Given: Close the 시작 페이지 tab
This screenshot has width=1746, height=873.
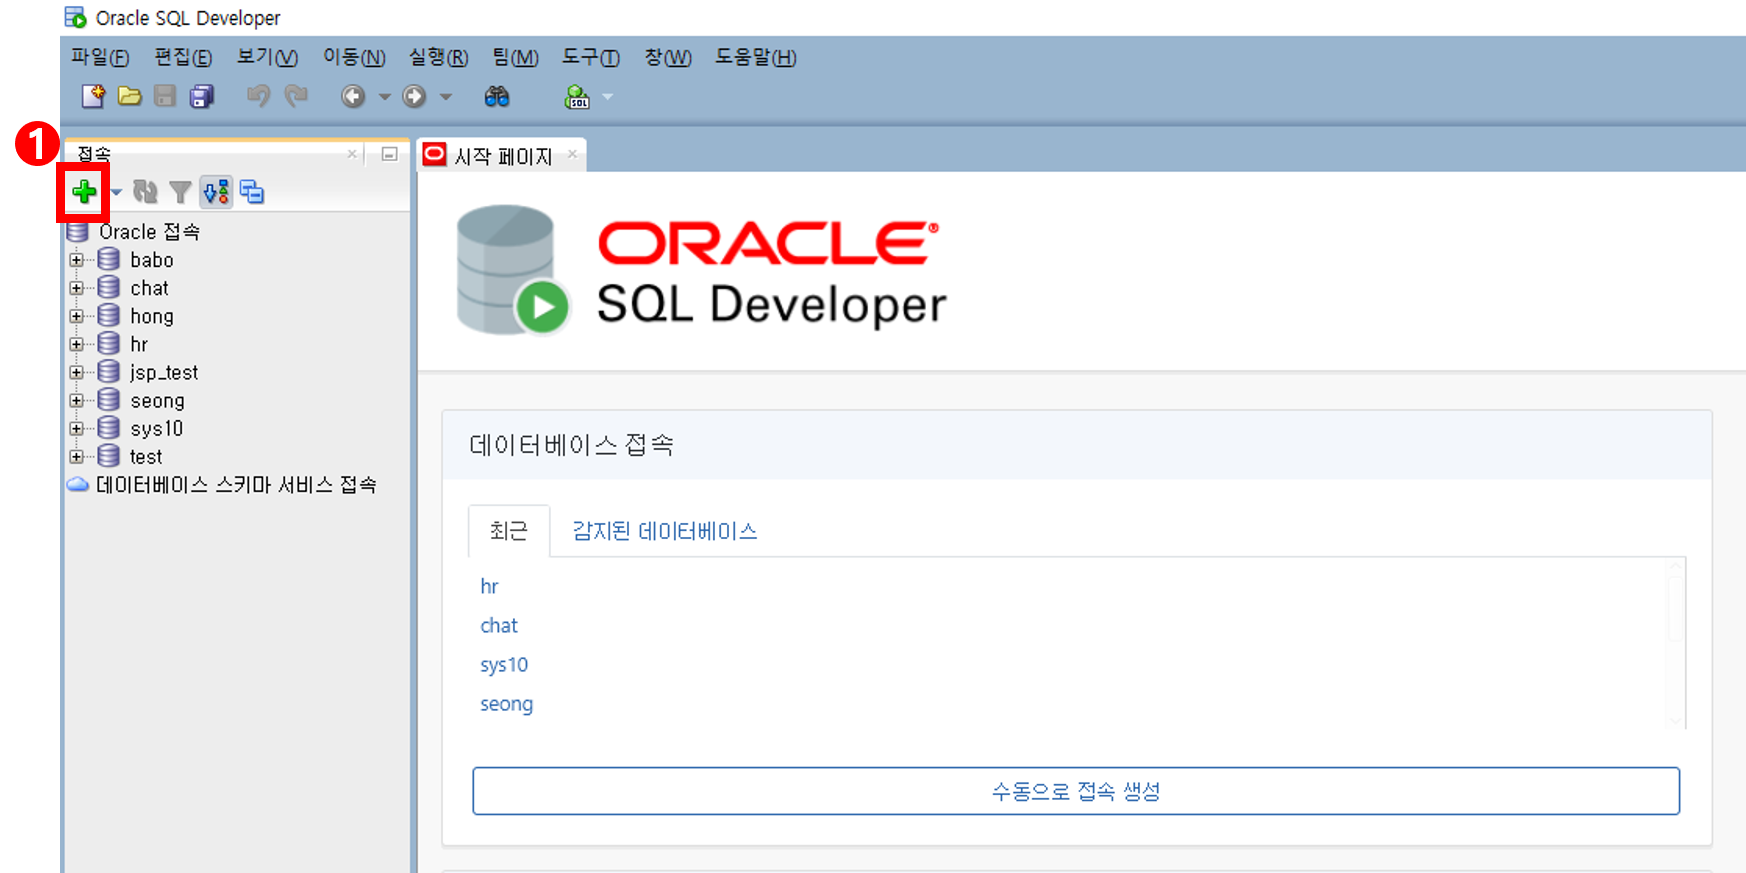Looking at the screenshot, I should pyautogui.click(x=572, y=154).
